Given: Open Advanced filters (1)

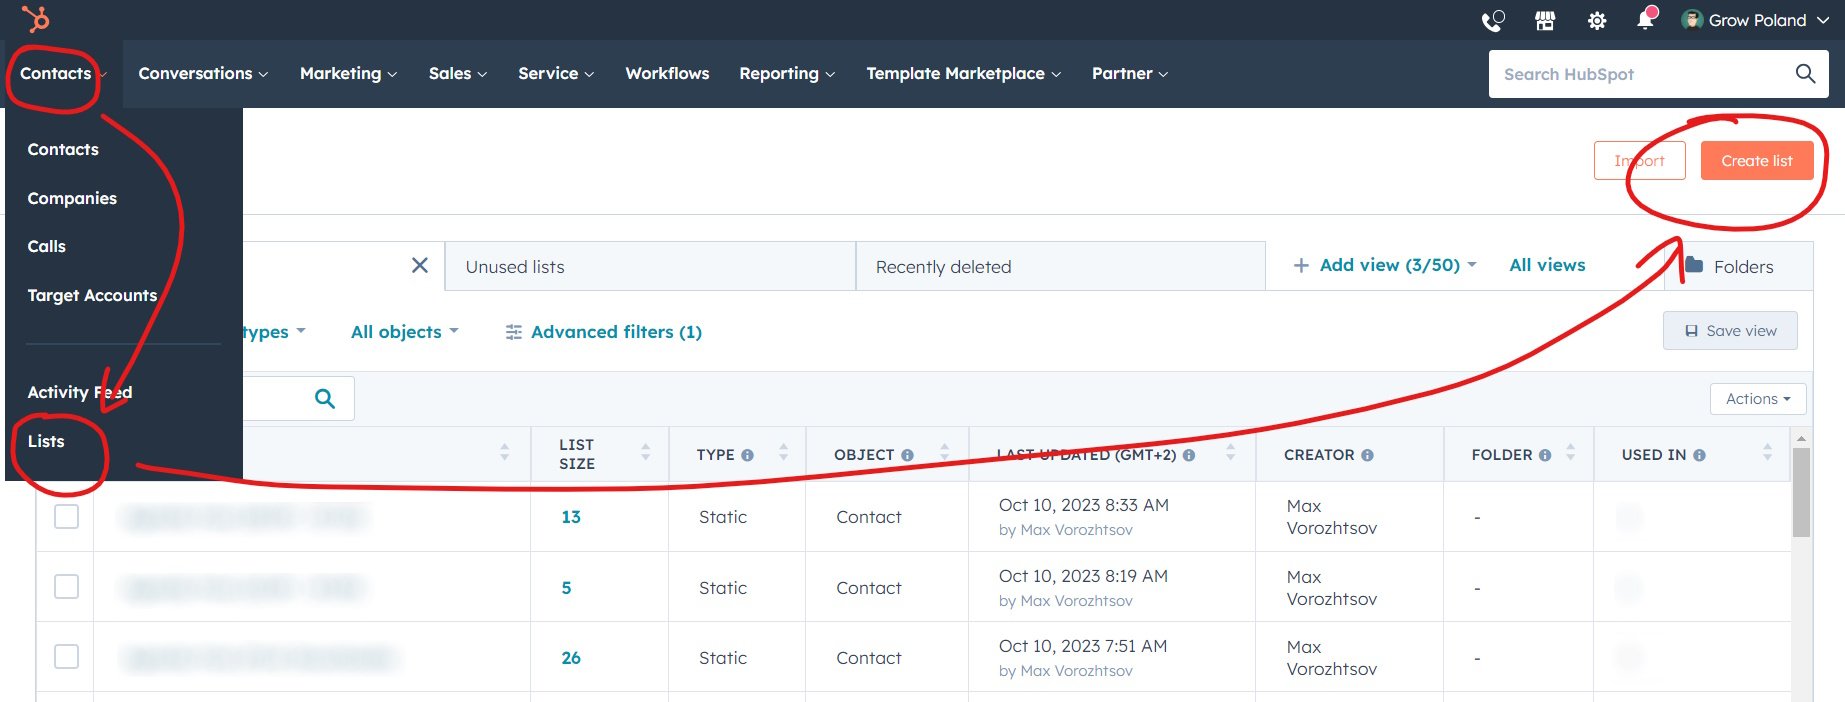Looking at the screenshot, I should point(604,332).
